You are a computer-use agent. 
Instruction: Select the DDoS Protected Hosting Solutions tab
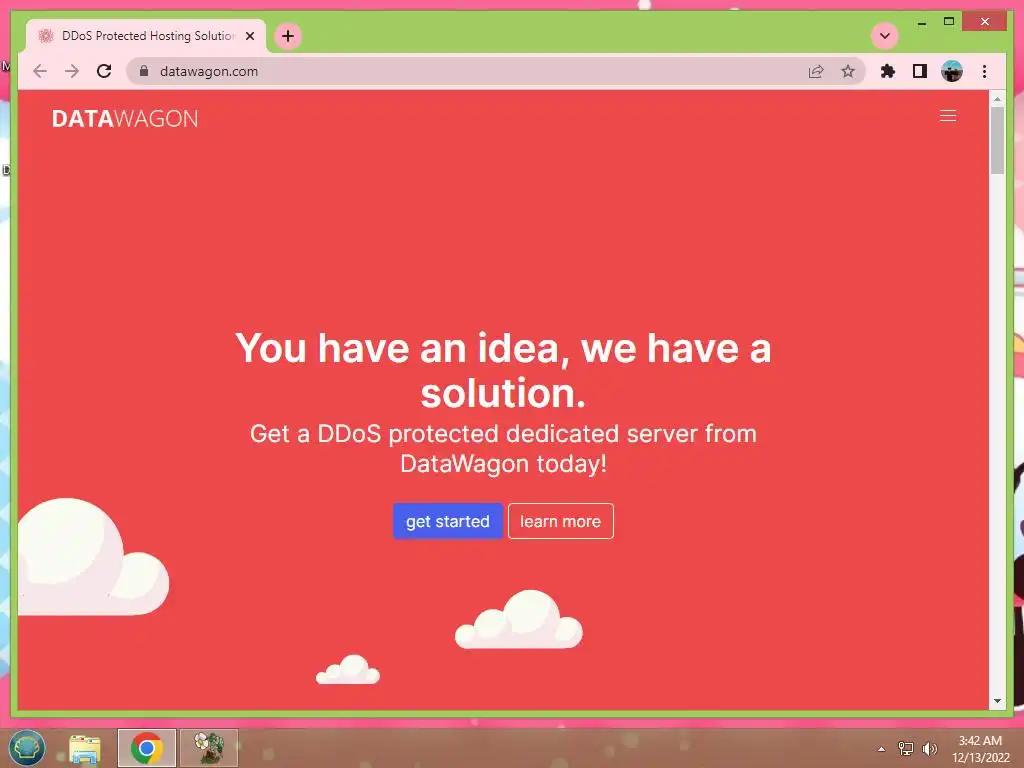point(146,36)
